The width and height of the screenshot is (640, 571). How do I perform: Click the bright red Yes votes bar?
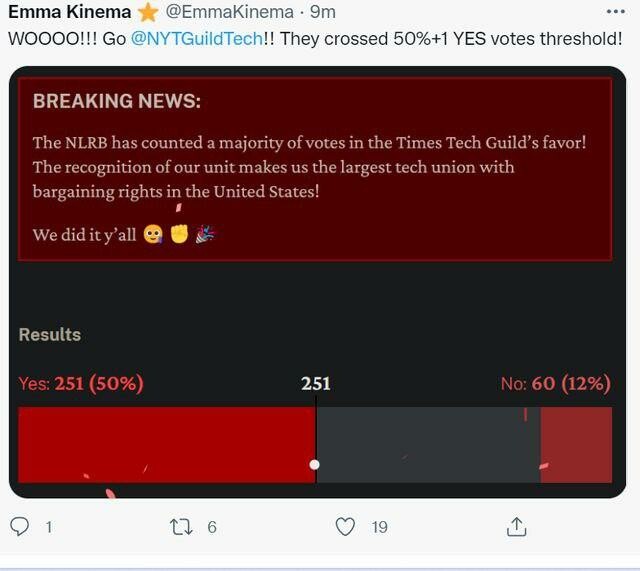[166, 444]
